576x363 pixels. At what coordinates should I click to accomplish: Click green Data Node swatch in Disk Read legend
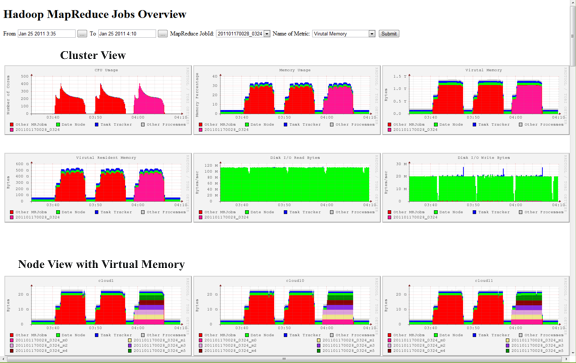click(247, 212)
